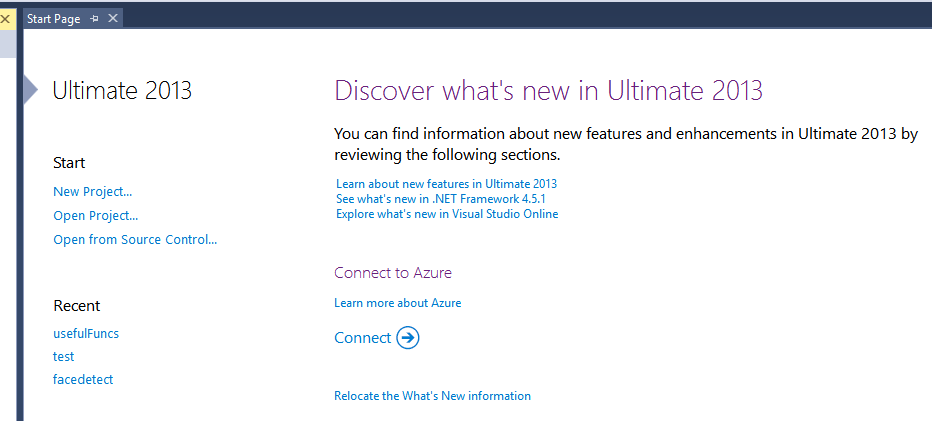
Task: Relocate the What's New information link
Action: [x=432, y=396]
